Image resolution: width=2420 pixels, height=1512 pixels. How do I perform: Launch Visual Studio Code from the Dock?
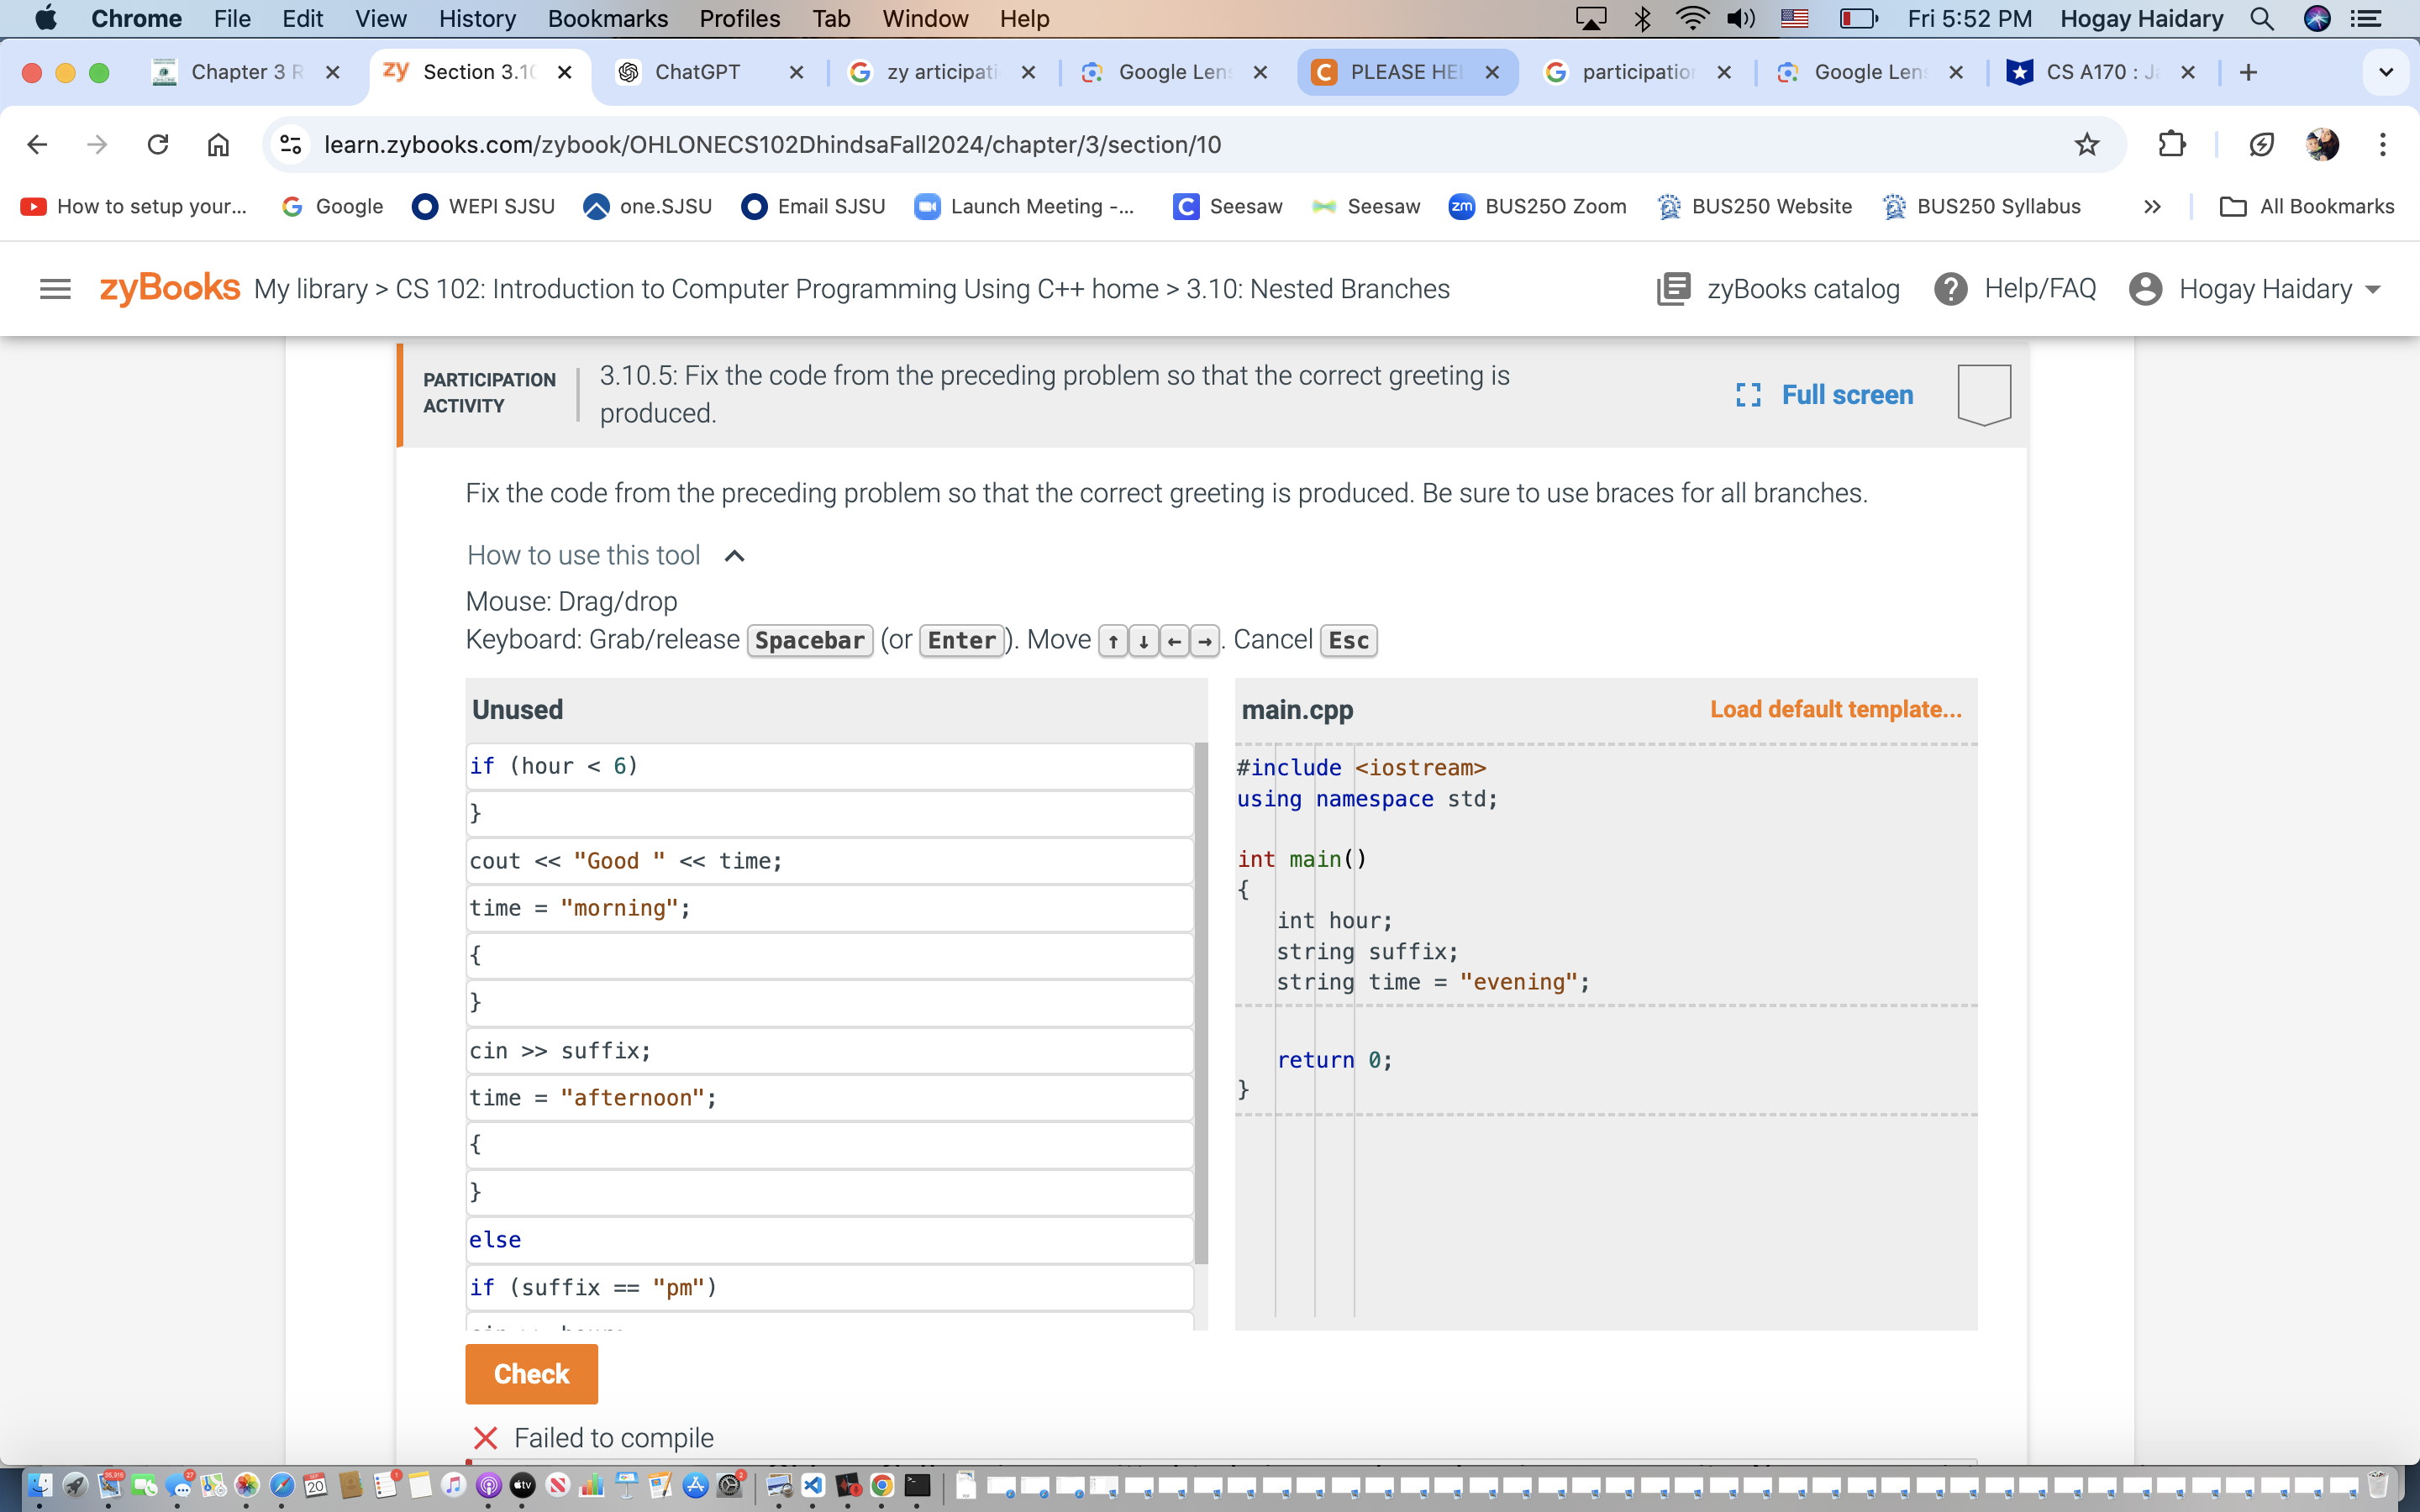point(812,1487)
